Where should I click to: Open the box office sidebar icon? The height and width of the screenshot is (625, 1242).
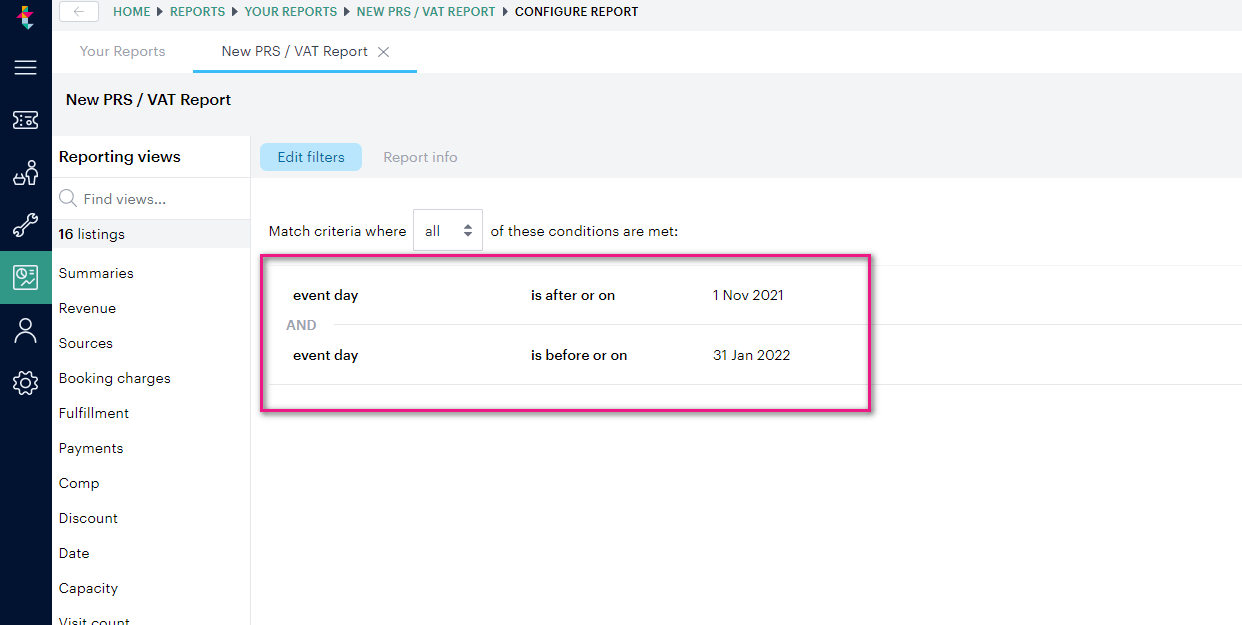coord(25,172)
